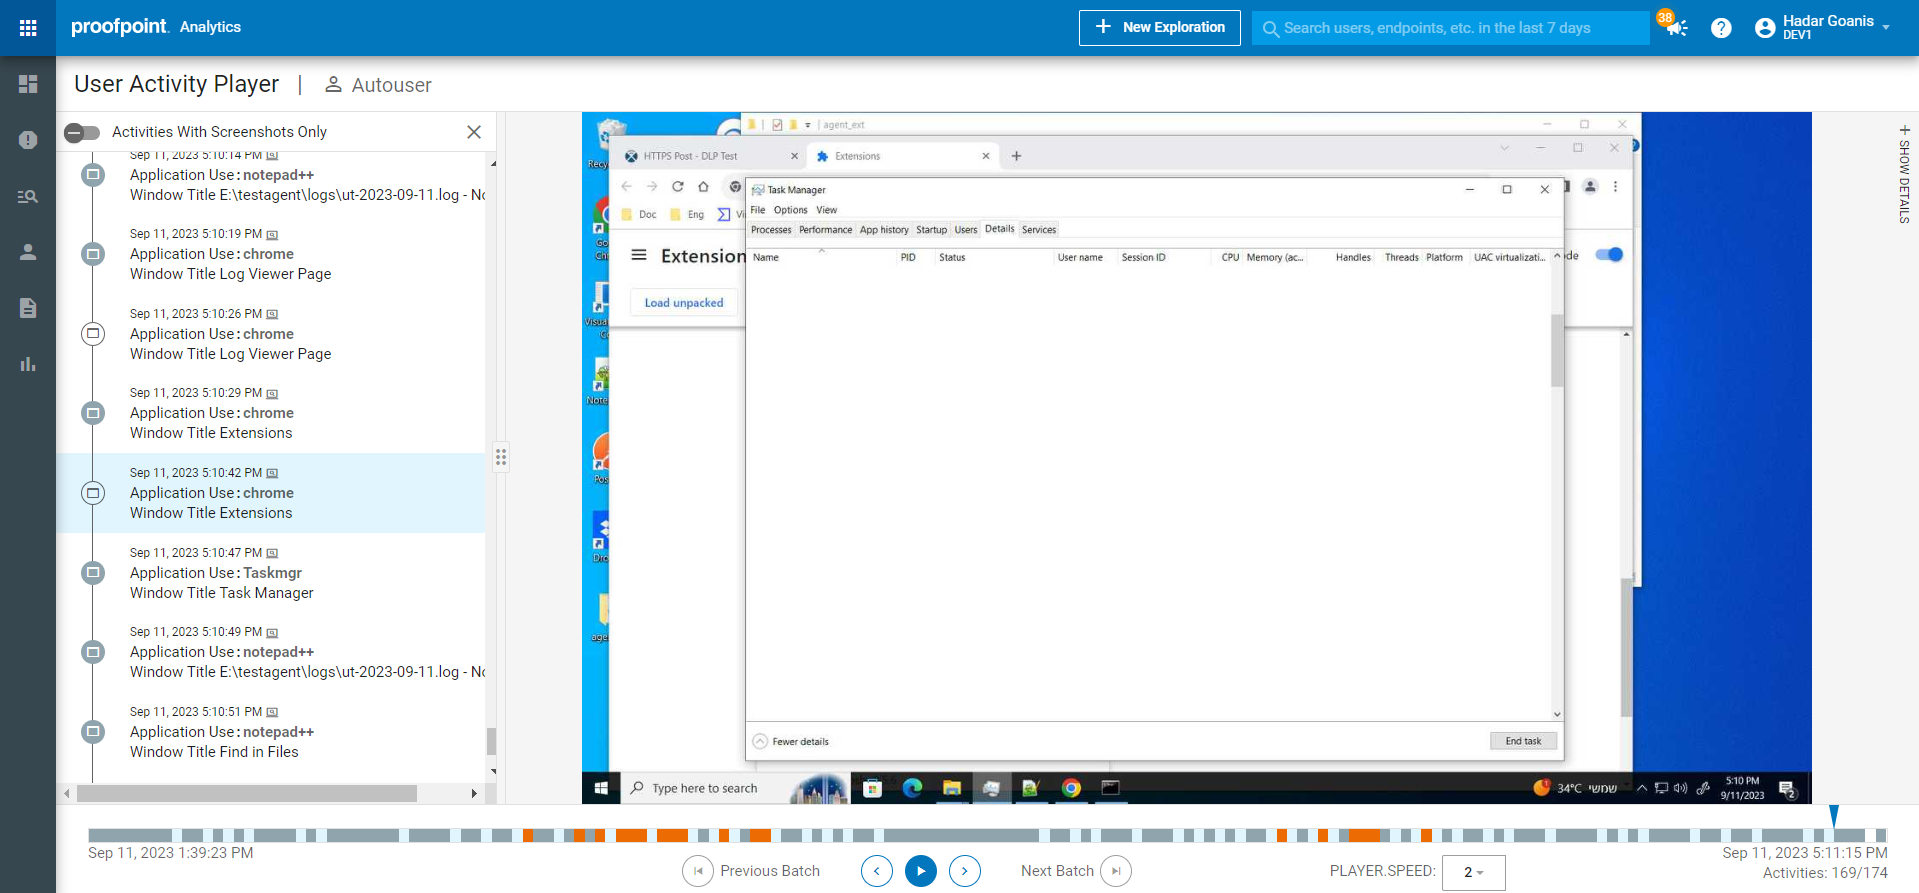This screenshot has height=893, width=1919.
Task: Open the help question mark icon
Action: click(x=1721, y=28)
